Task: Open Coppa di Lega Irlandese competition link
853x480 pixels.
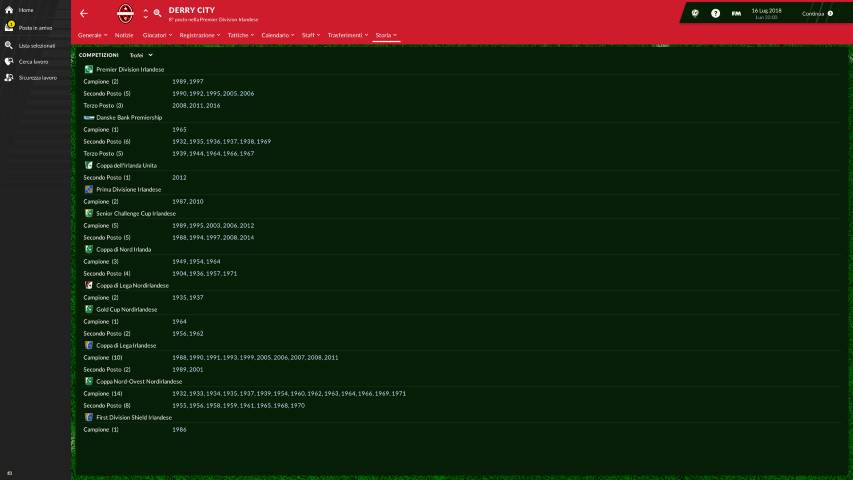Action: coord(126,346)
